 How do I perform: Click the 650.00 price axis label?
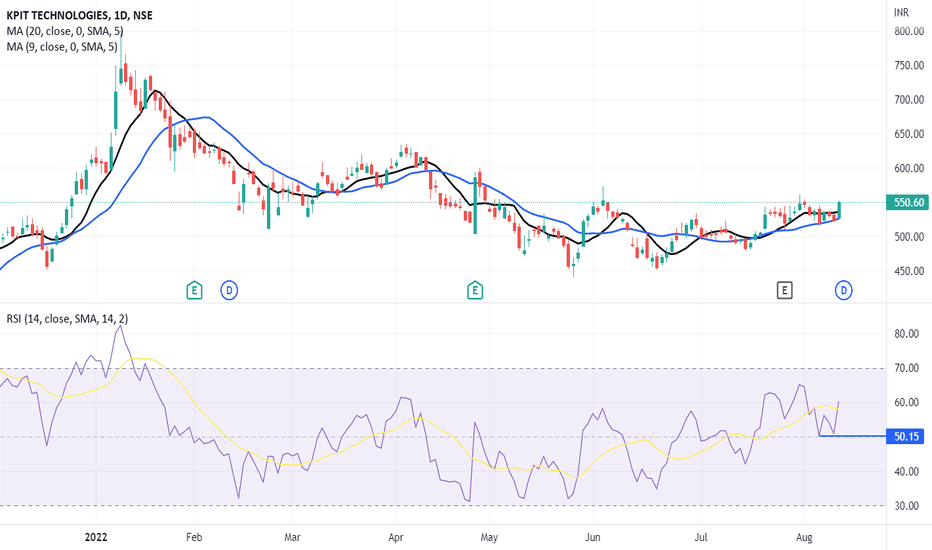tap(909, 134)
